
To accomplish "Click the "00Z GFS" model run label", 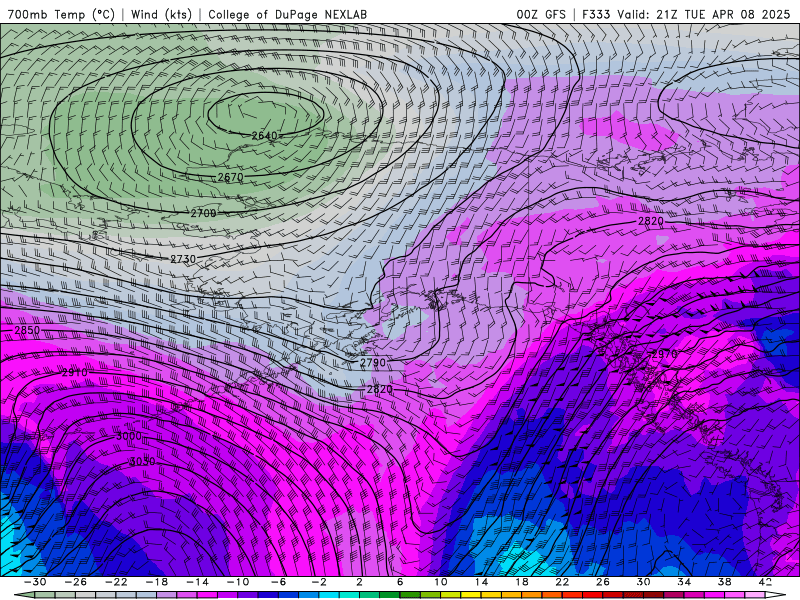I will [x=541, y=14].
